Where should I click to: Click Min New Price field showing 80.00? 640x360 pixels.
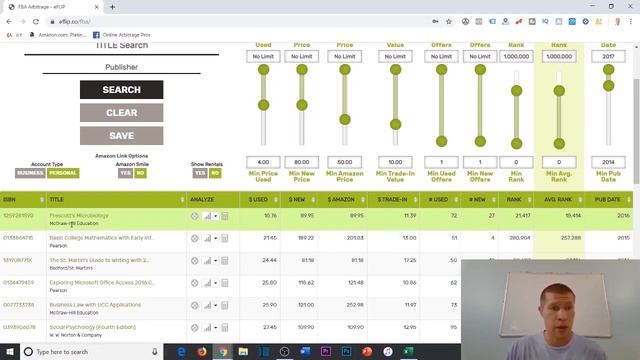pyautogui.click(x=302, y=162)
